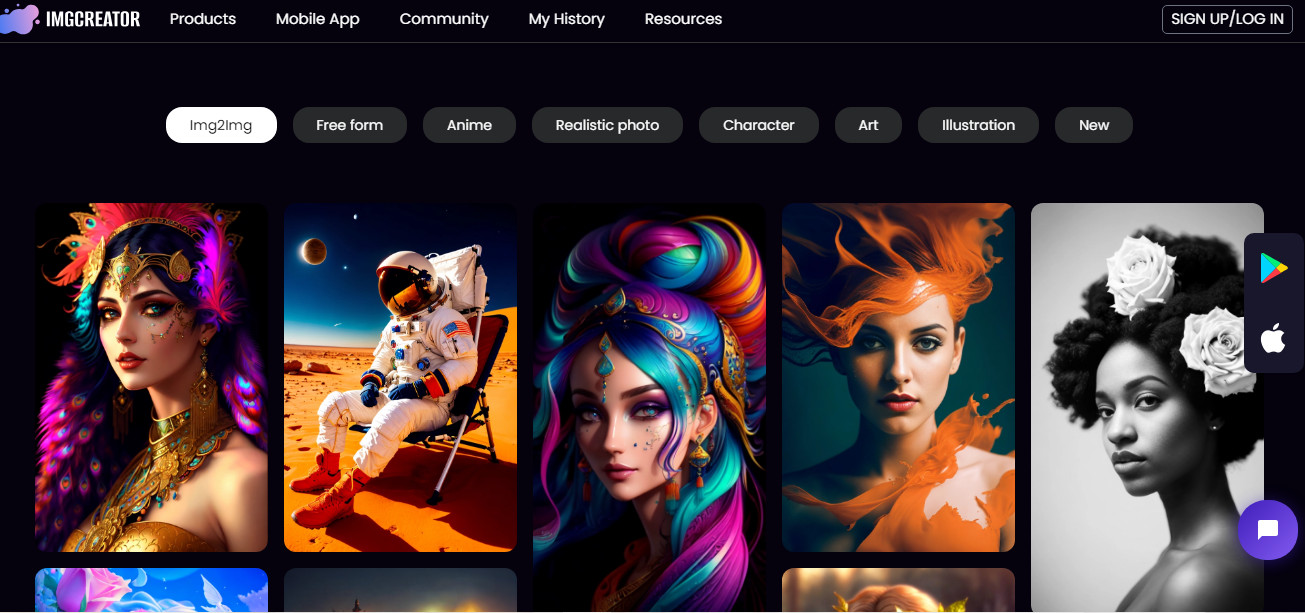Open the purple chat bubble widget

coord(1267,530)
